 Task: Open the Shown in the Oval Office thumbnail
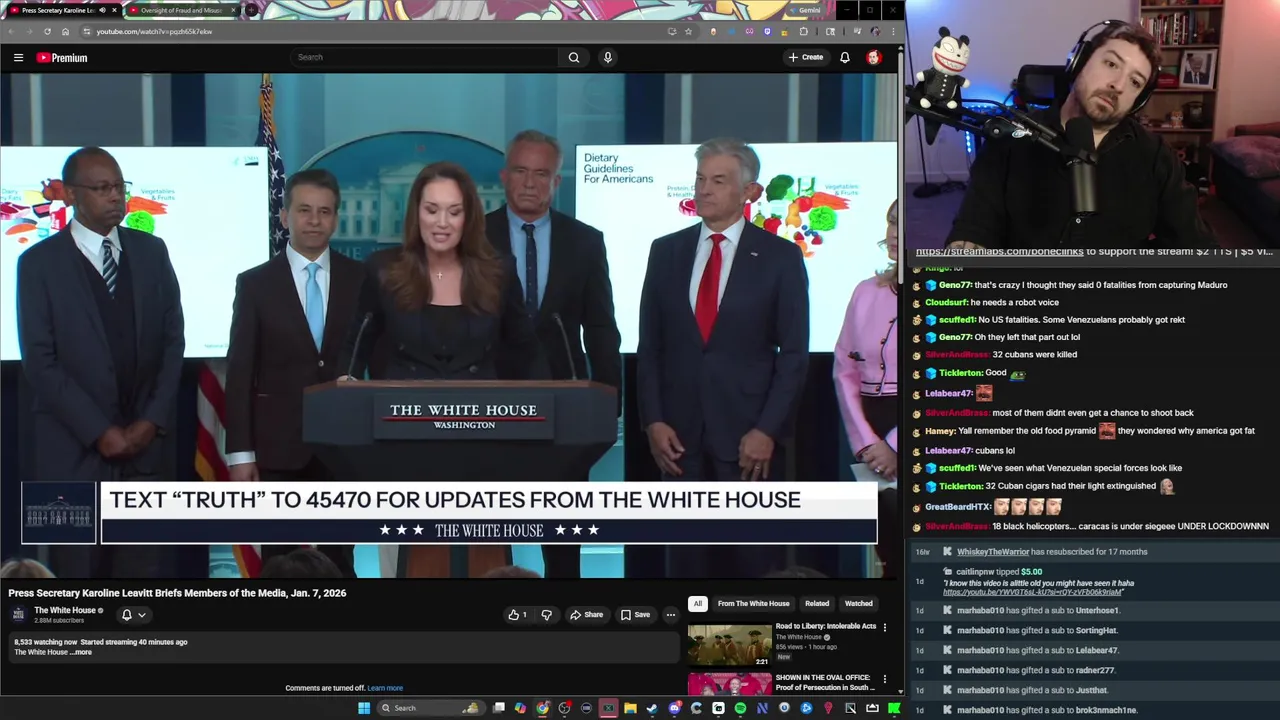pyautogui.click(x=730, y=684)
